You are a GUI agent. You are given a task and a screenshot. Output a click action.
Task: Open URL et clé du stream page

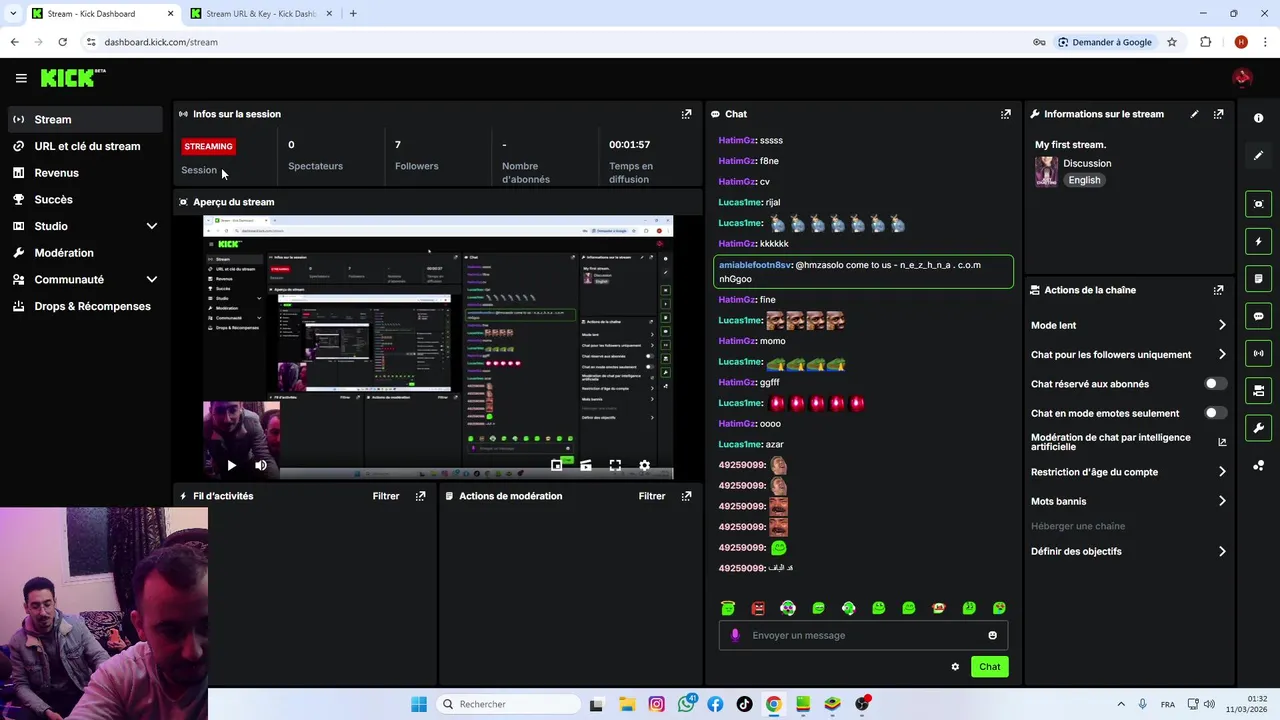[85, 146]
